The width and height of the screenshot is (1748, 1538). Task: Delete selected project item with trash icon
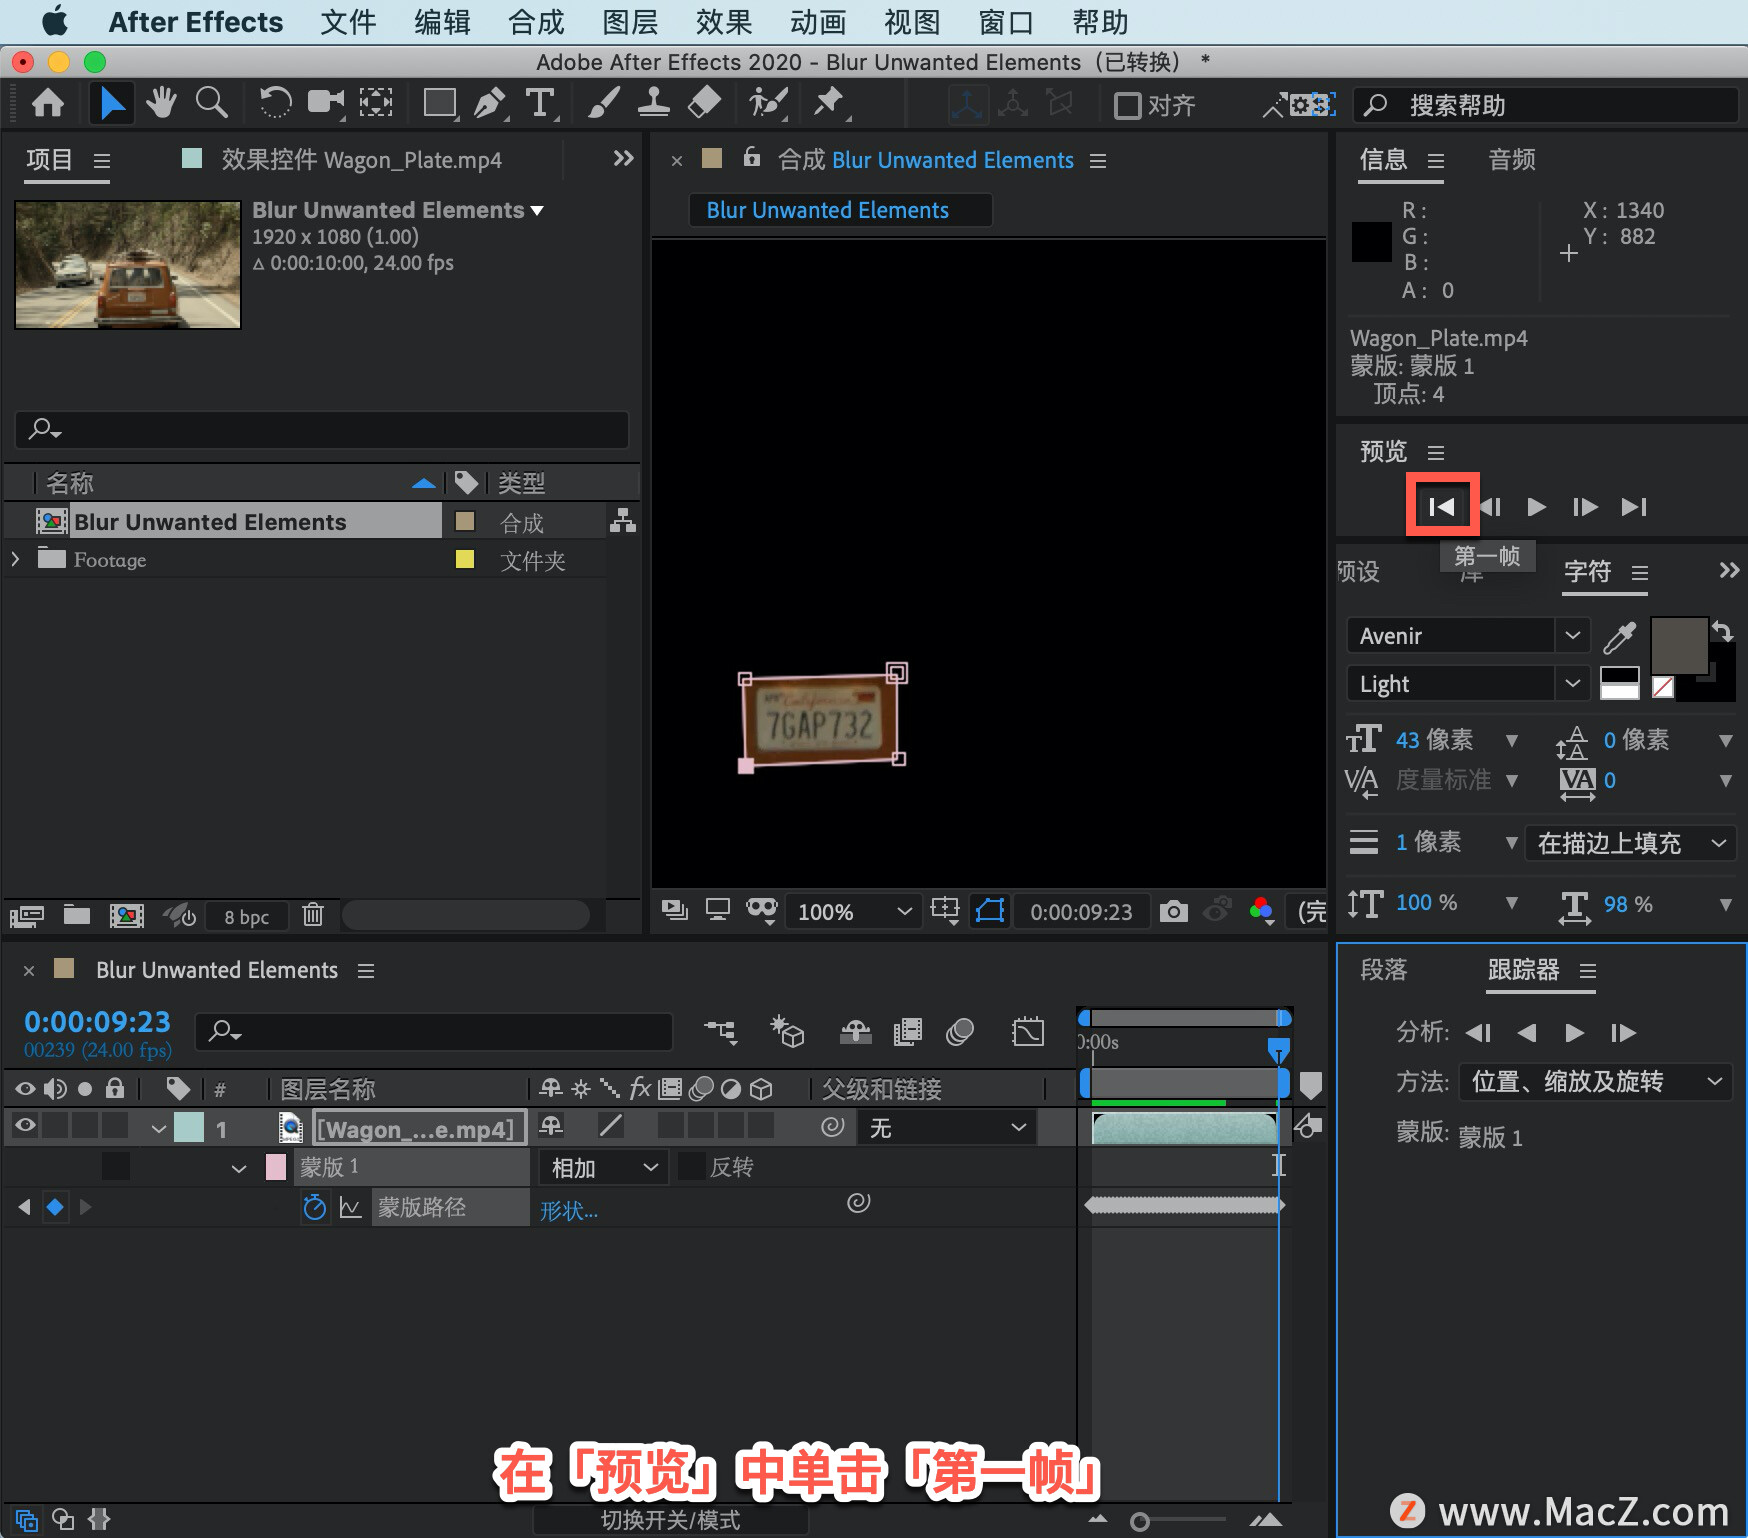click(x=313, y=915)
